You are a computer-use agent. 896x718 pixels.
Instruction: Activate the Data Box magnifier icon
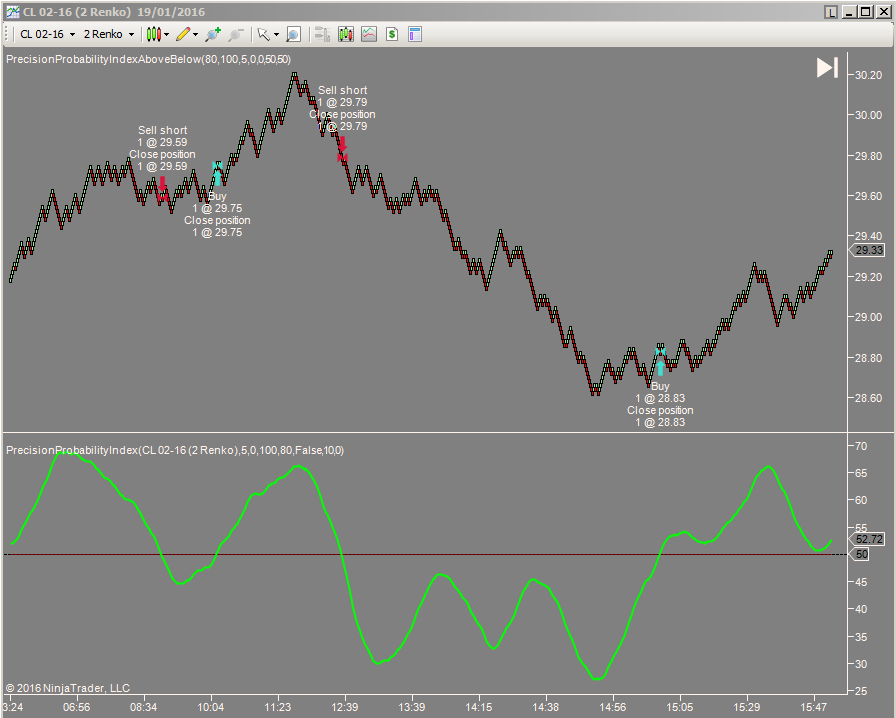(292, 33)
